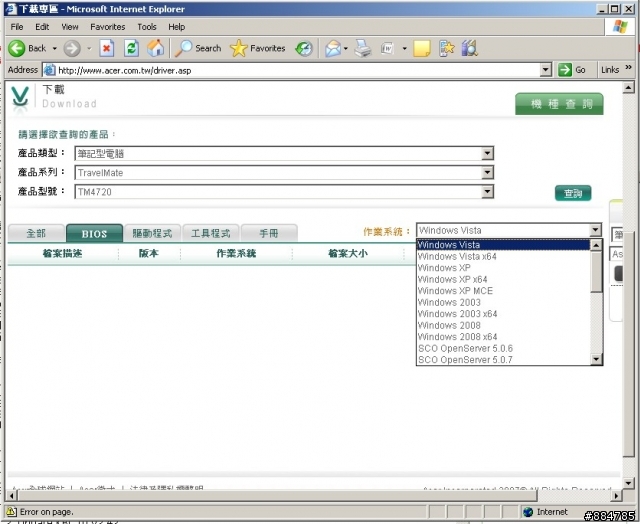Image resolution: width=640 pixels, height=524 pixels.
Task: Click the Internet zone globe icon
Action: (528, 512)
